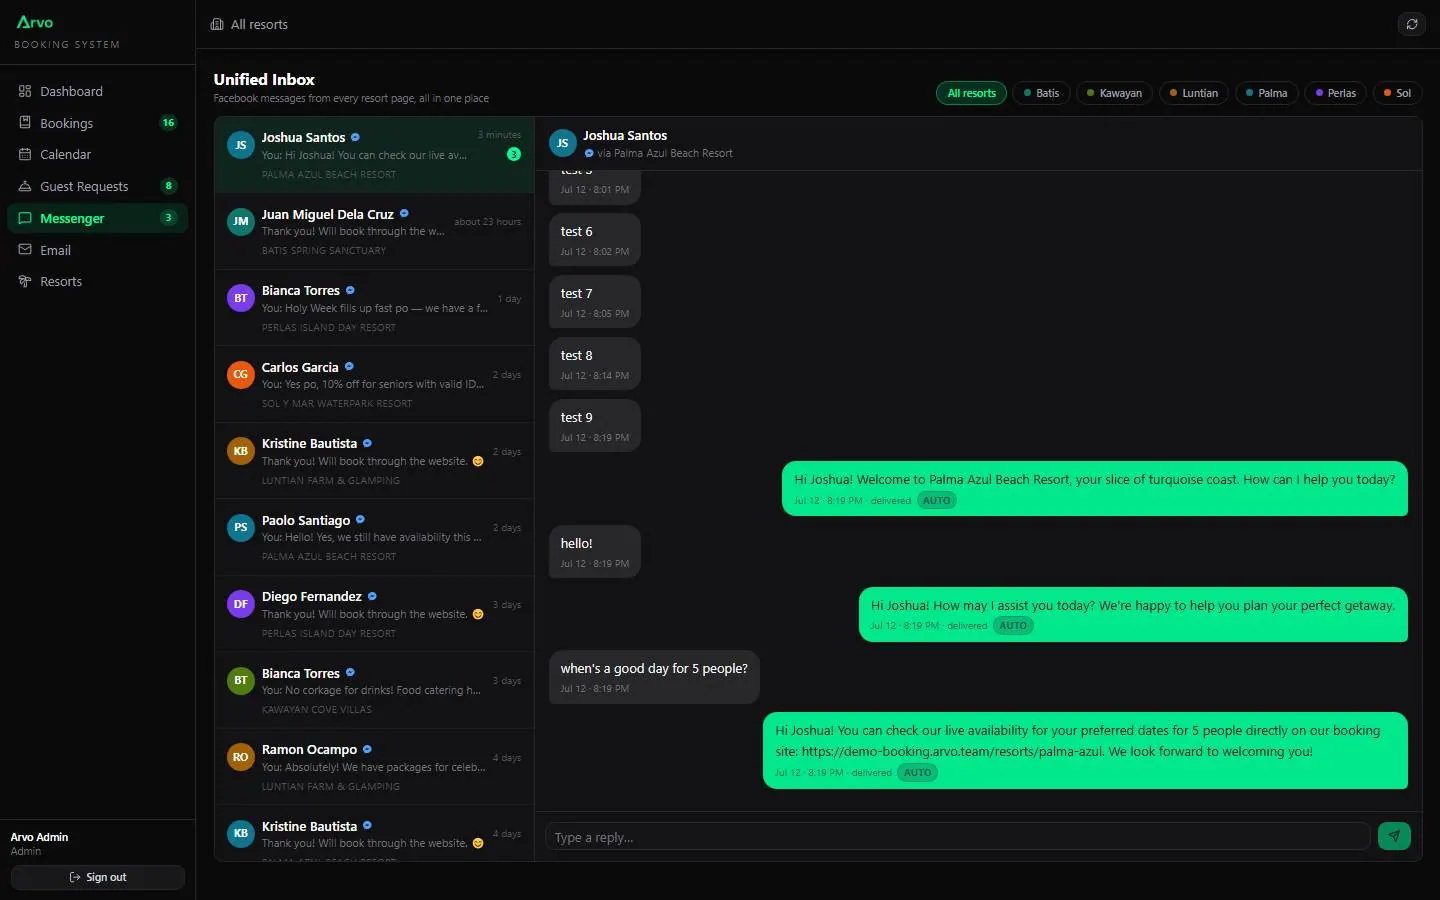This screenshot has height=900, width=1440.
Task: Click the 'test 7' message bubble
Action: 594,302
